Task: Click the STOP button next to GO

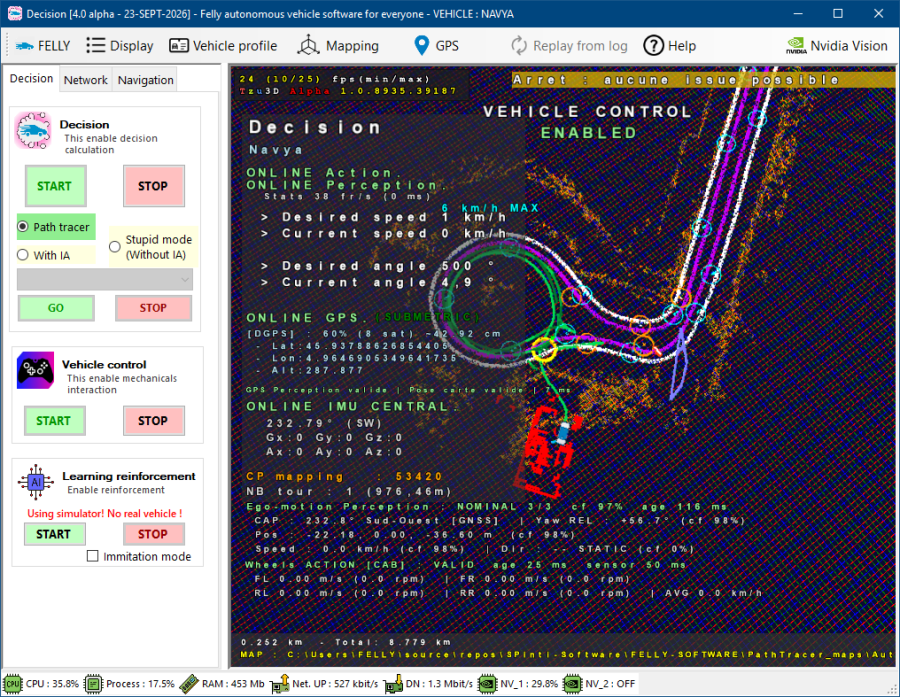Action: click(x=153, y=308)
